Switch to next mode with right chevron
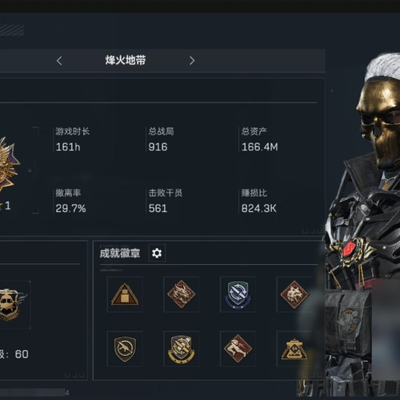Viewport: 400px width, 400px height. (192, 61)
